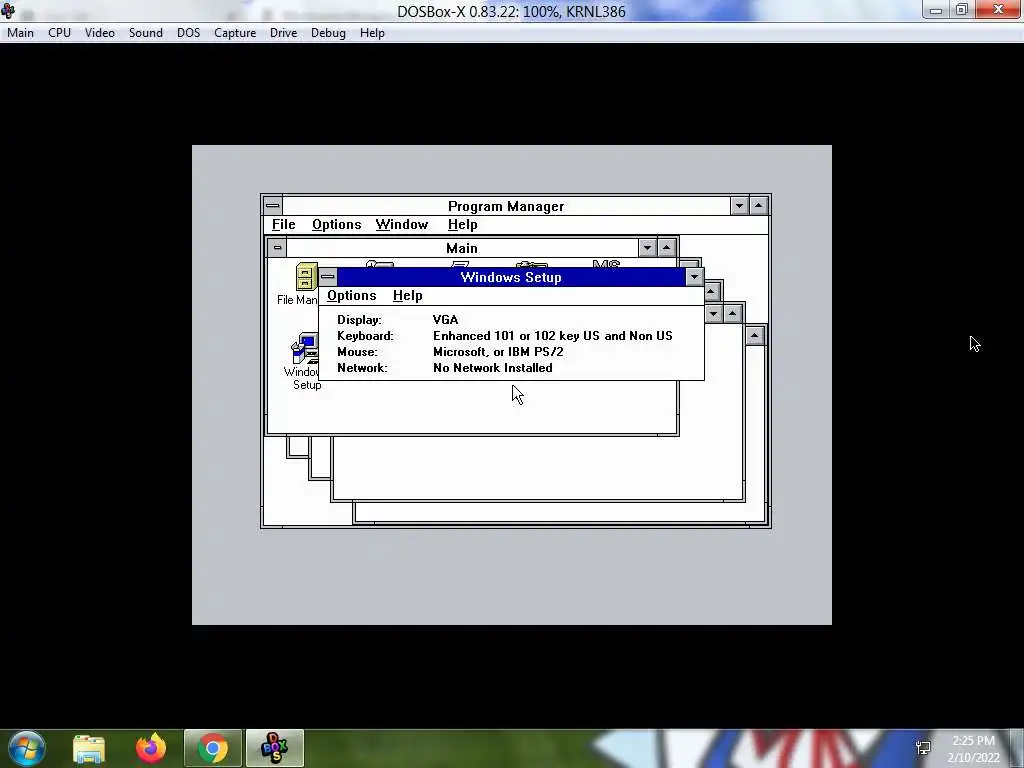Open Program Manager File menu
Viewport: 1024px width, 768px height.
pos(283,225)
